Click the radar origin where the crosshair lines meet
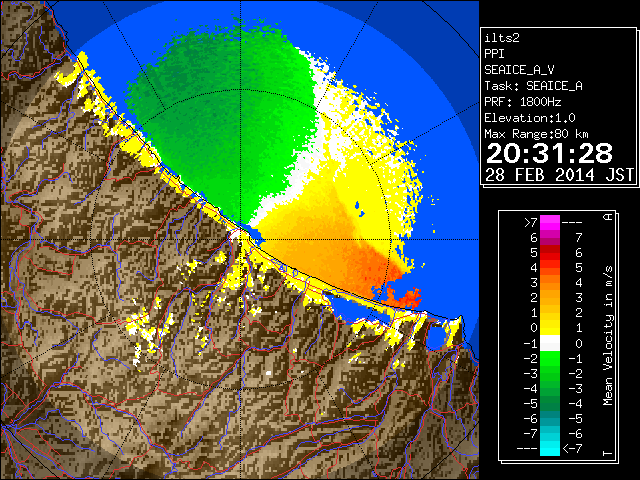The height and width of the screenshot is (480, 640). pos(241,239)
